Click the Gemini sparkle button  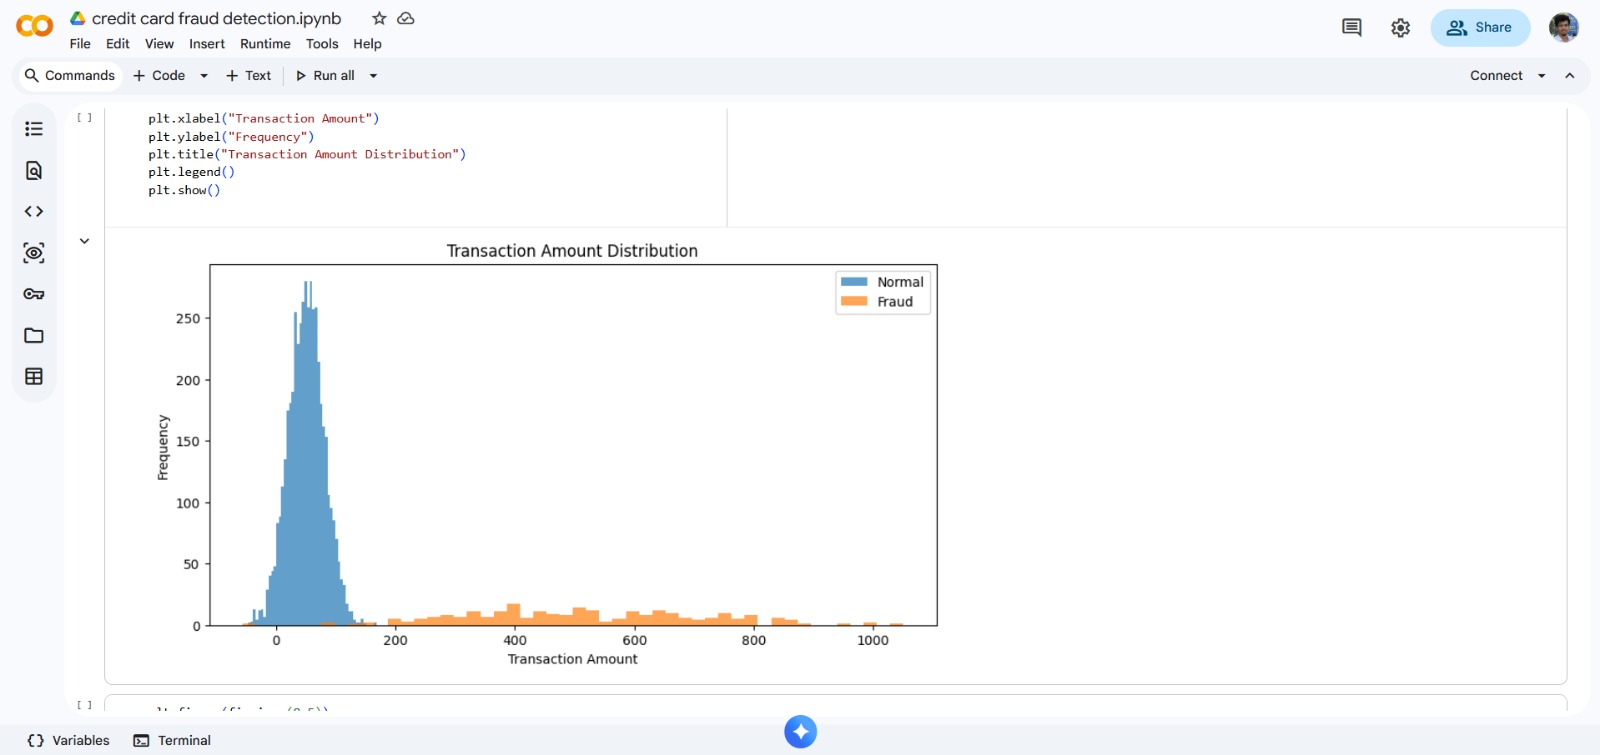pyautogui.click(x=800, y=732)
